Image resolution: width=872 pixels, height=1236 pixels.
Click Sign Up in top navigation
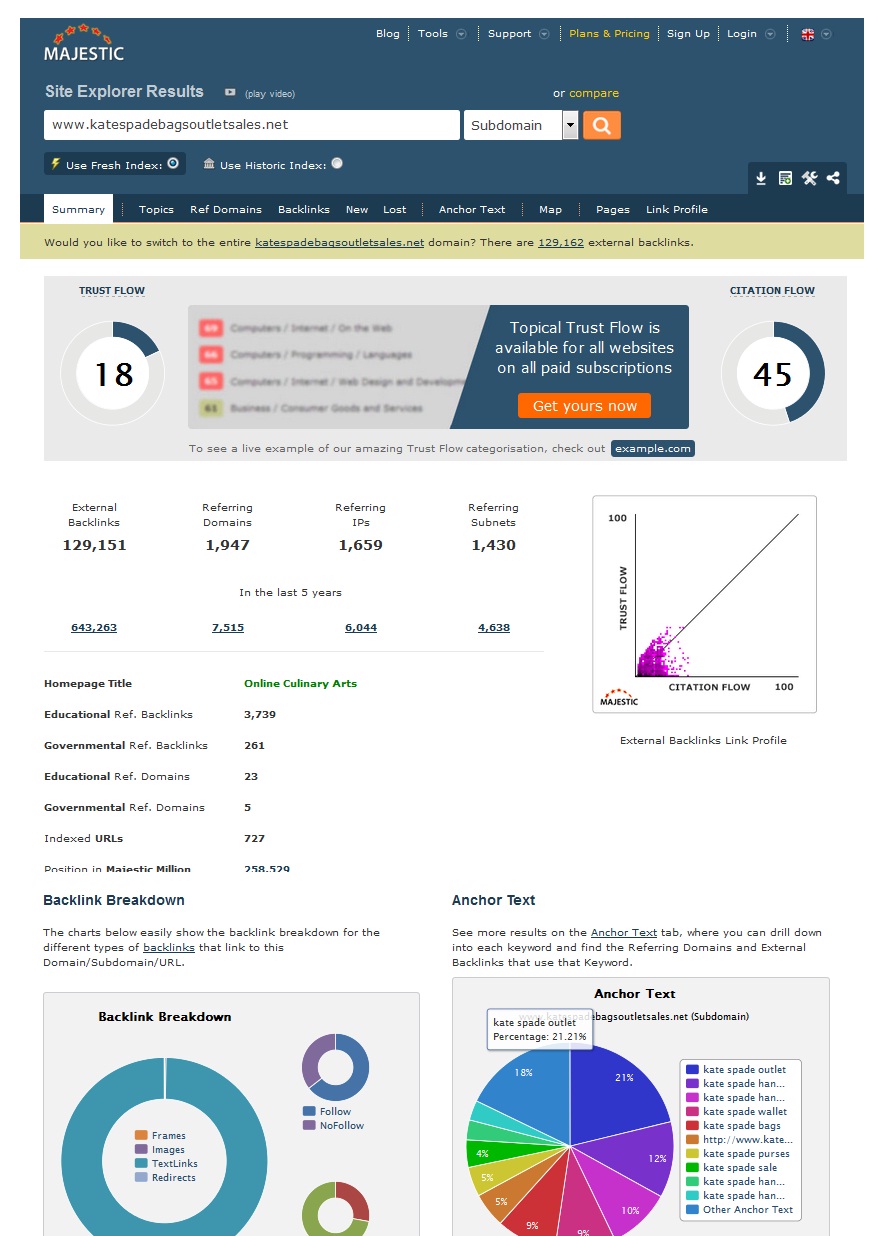pos(688,33)
